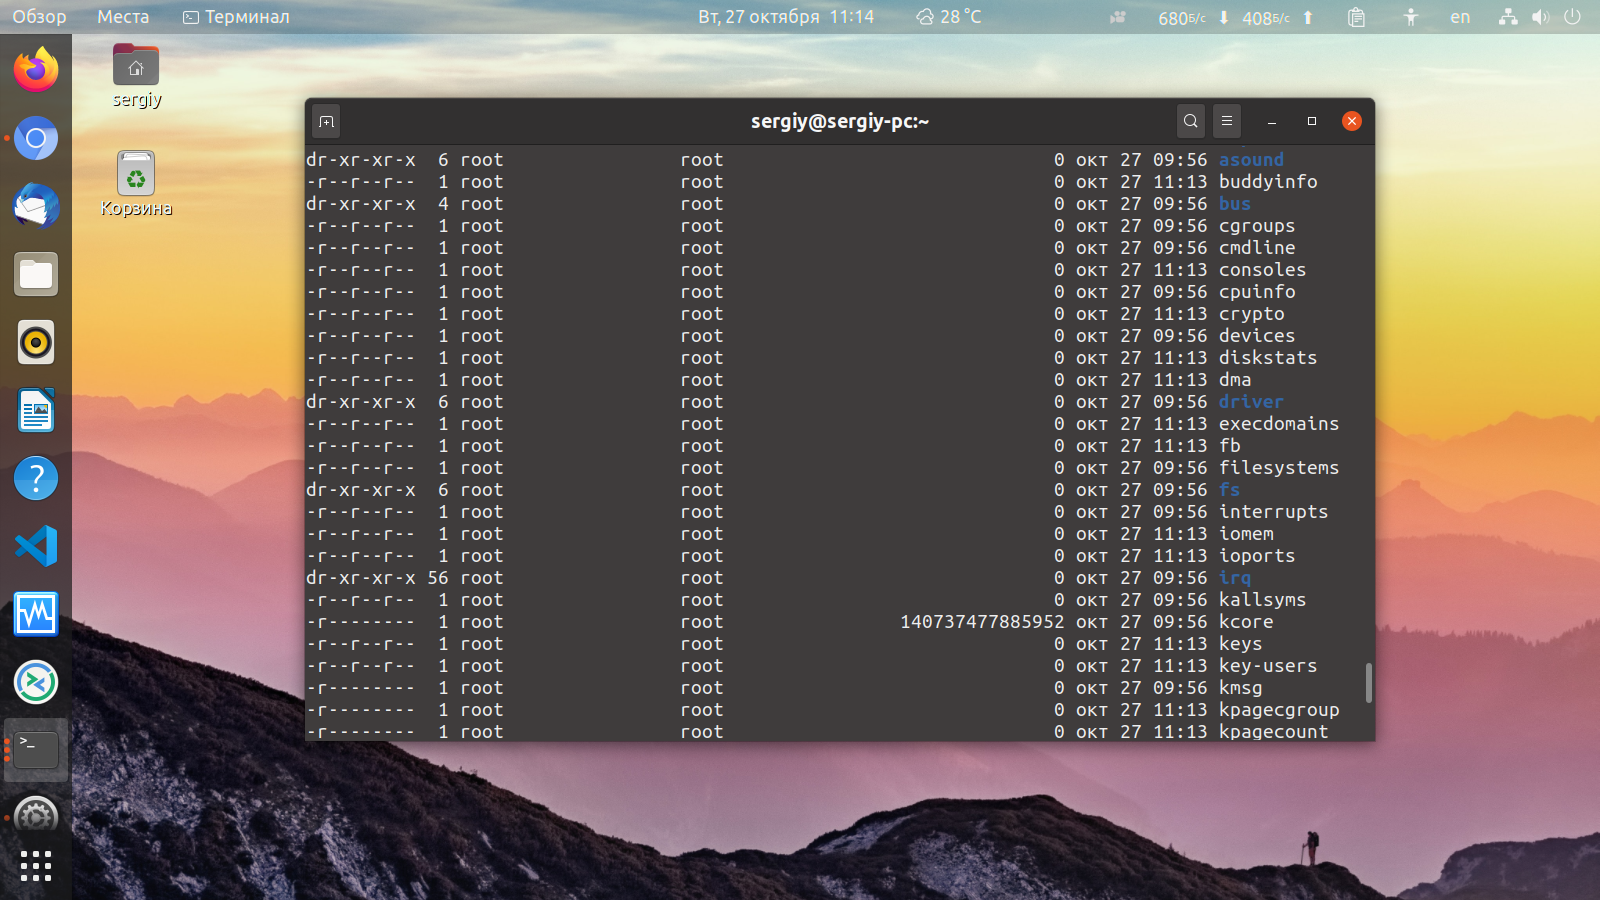This screenshot has width=1600, height=900.
Task: Open the Обзор activities overview
Action: pyautogui.click(x=39, y=17)
